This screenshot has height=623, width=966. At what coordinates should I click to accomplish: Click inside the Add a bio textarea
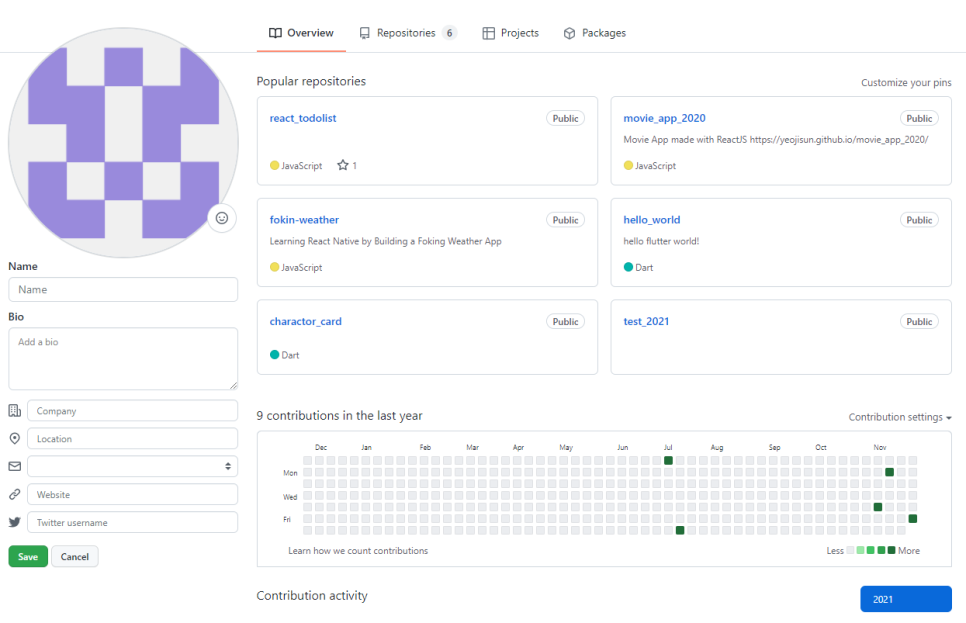(123, 359)
